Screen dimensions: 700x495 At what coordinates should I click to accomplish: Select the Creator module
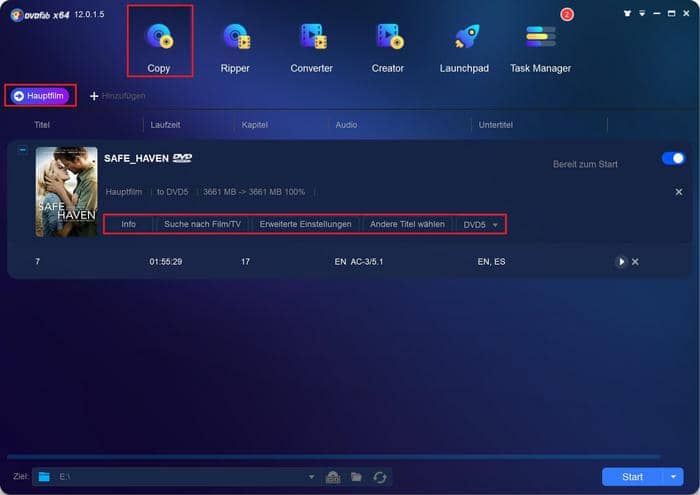tap(388, 48)
